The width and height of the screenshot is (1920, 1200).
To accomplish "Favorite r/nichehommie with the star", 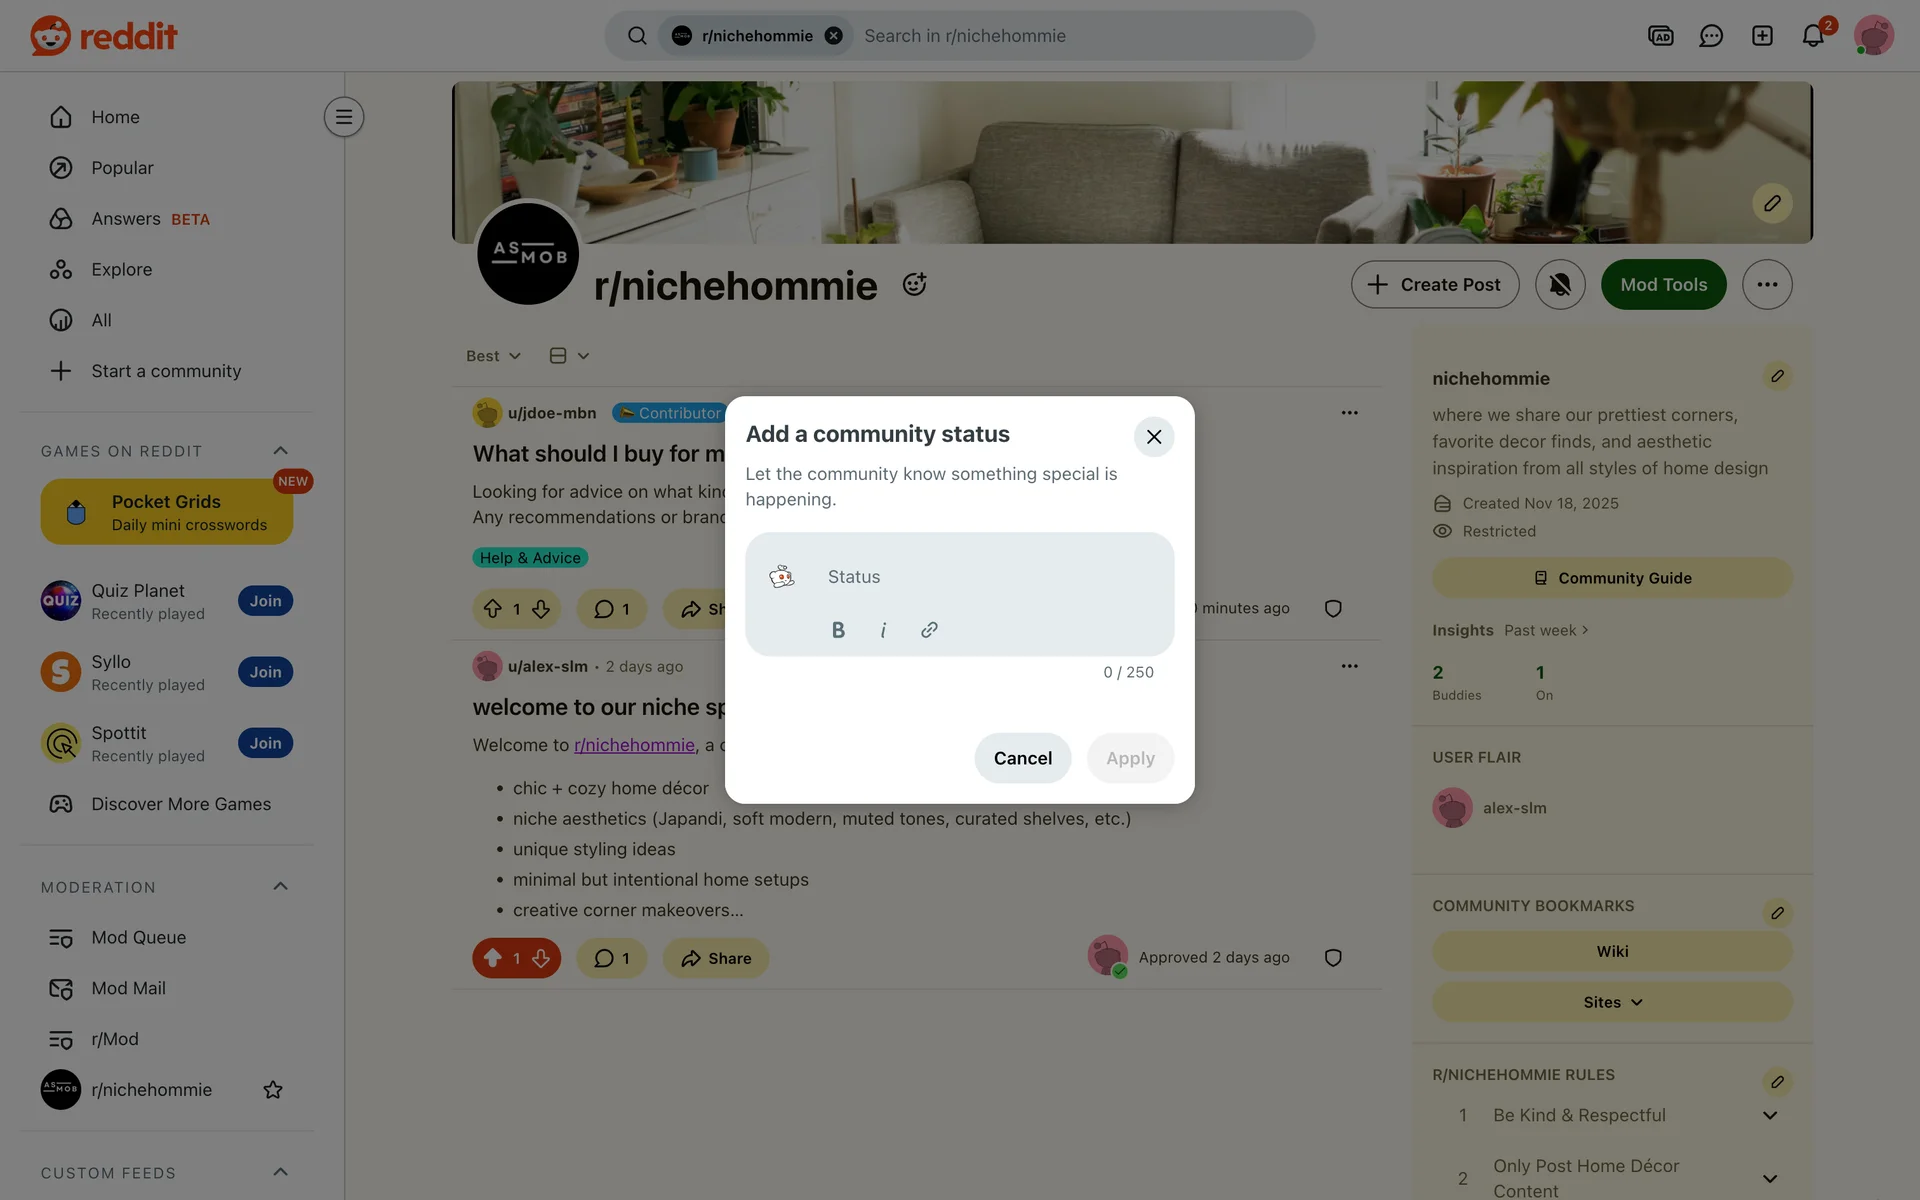I will [273, 1090].
